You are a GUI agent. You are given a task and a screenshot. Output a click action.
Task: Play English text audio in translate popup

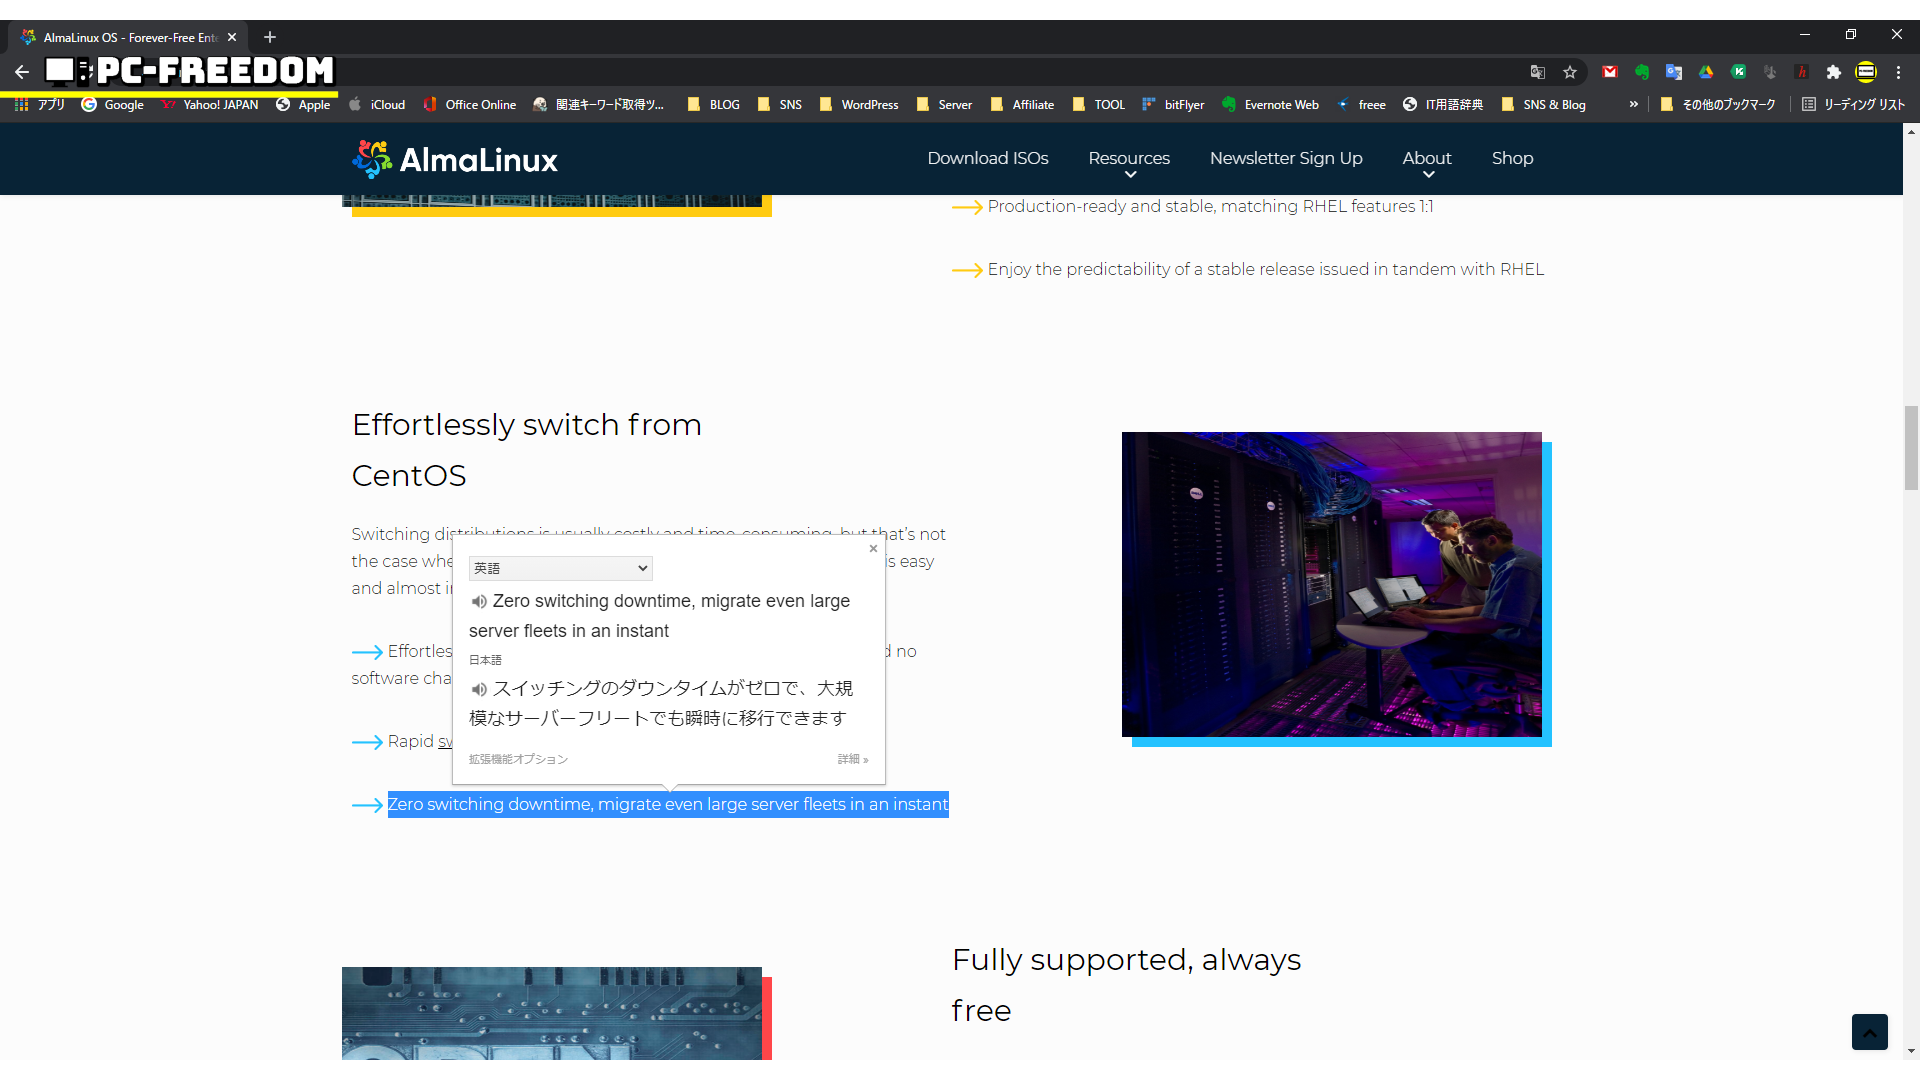[x=479, y=602]
